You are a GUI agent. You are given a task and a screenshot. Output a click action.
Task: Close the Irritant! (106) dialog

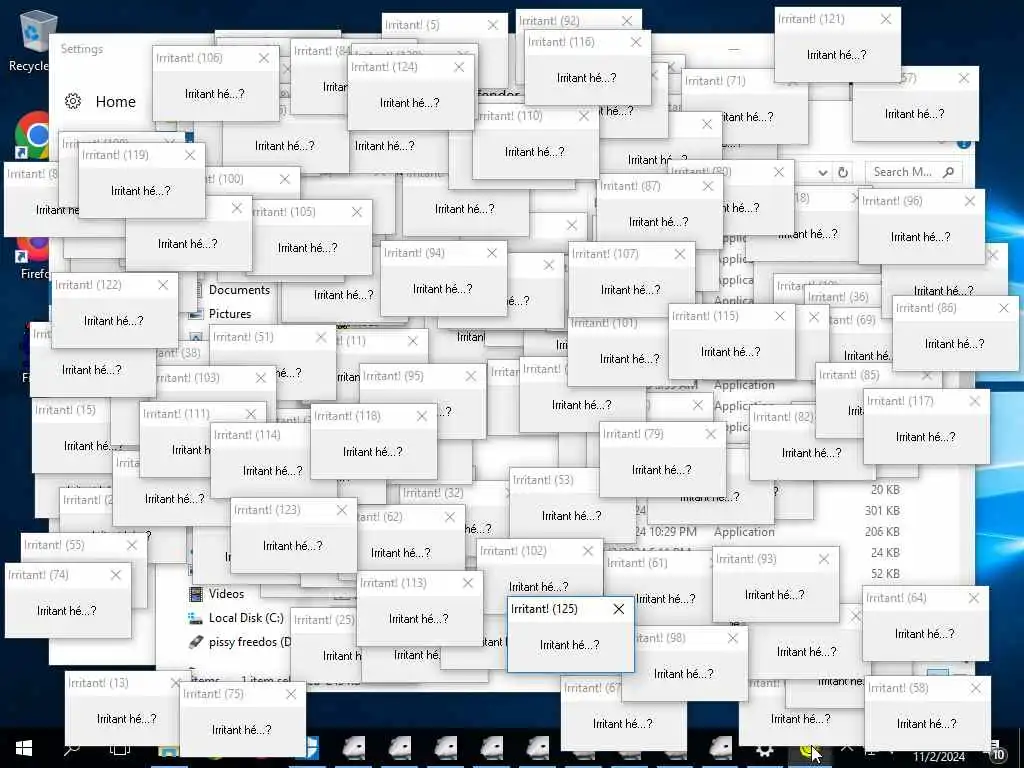pyautogui.click(x=264, y=58)
